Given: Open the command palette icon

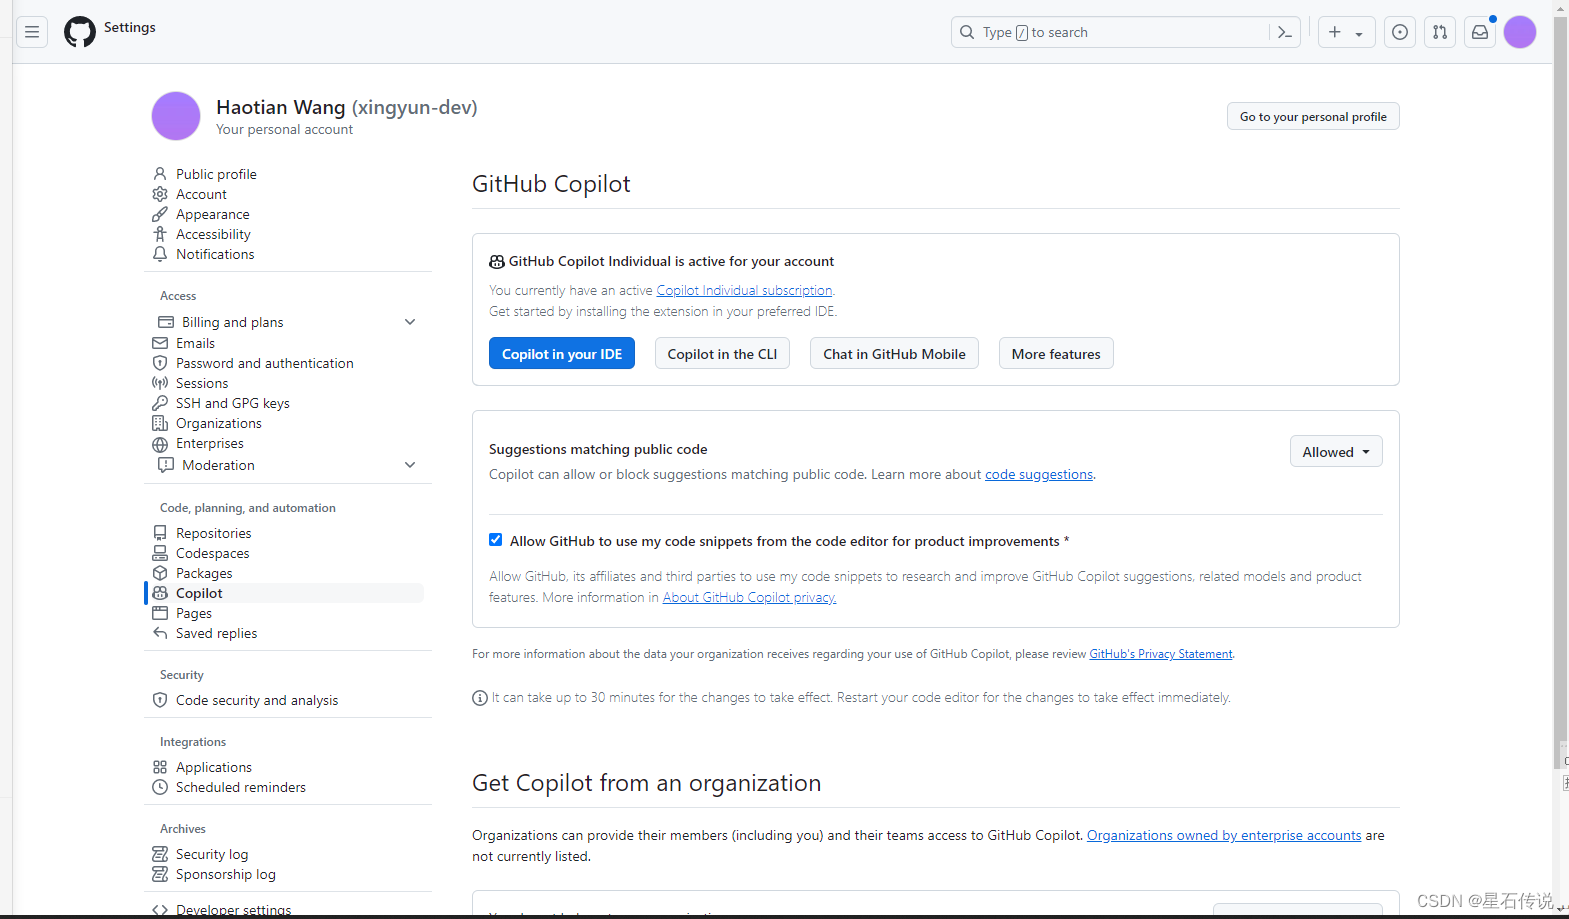Looking at the screenshot, I should tap(1285, 32).
